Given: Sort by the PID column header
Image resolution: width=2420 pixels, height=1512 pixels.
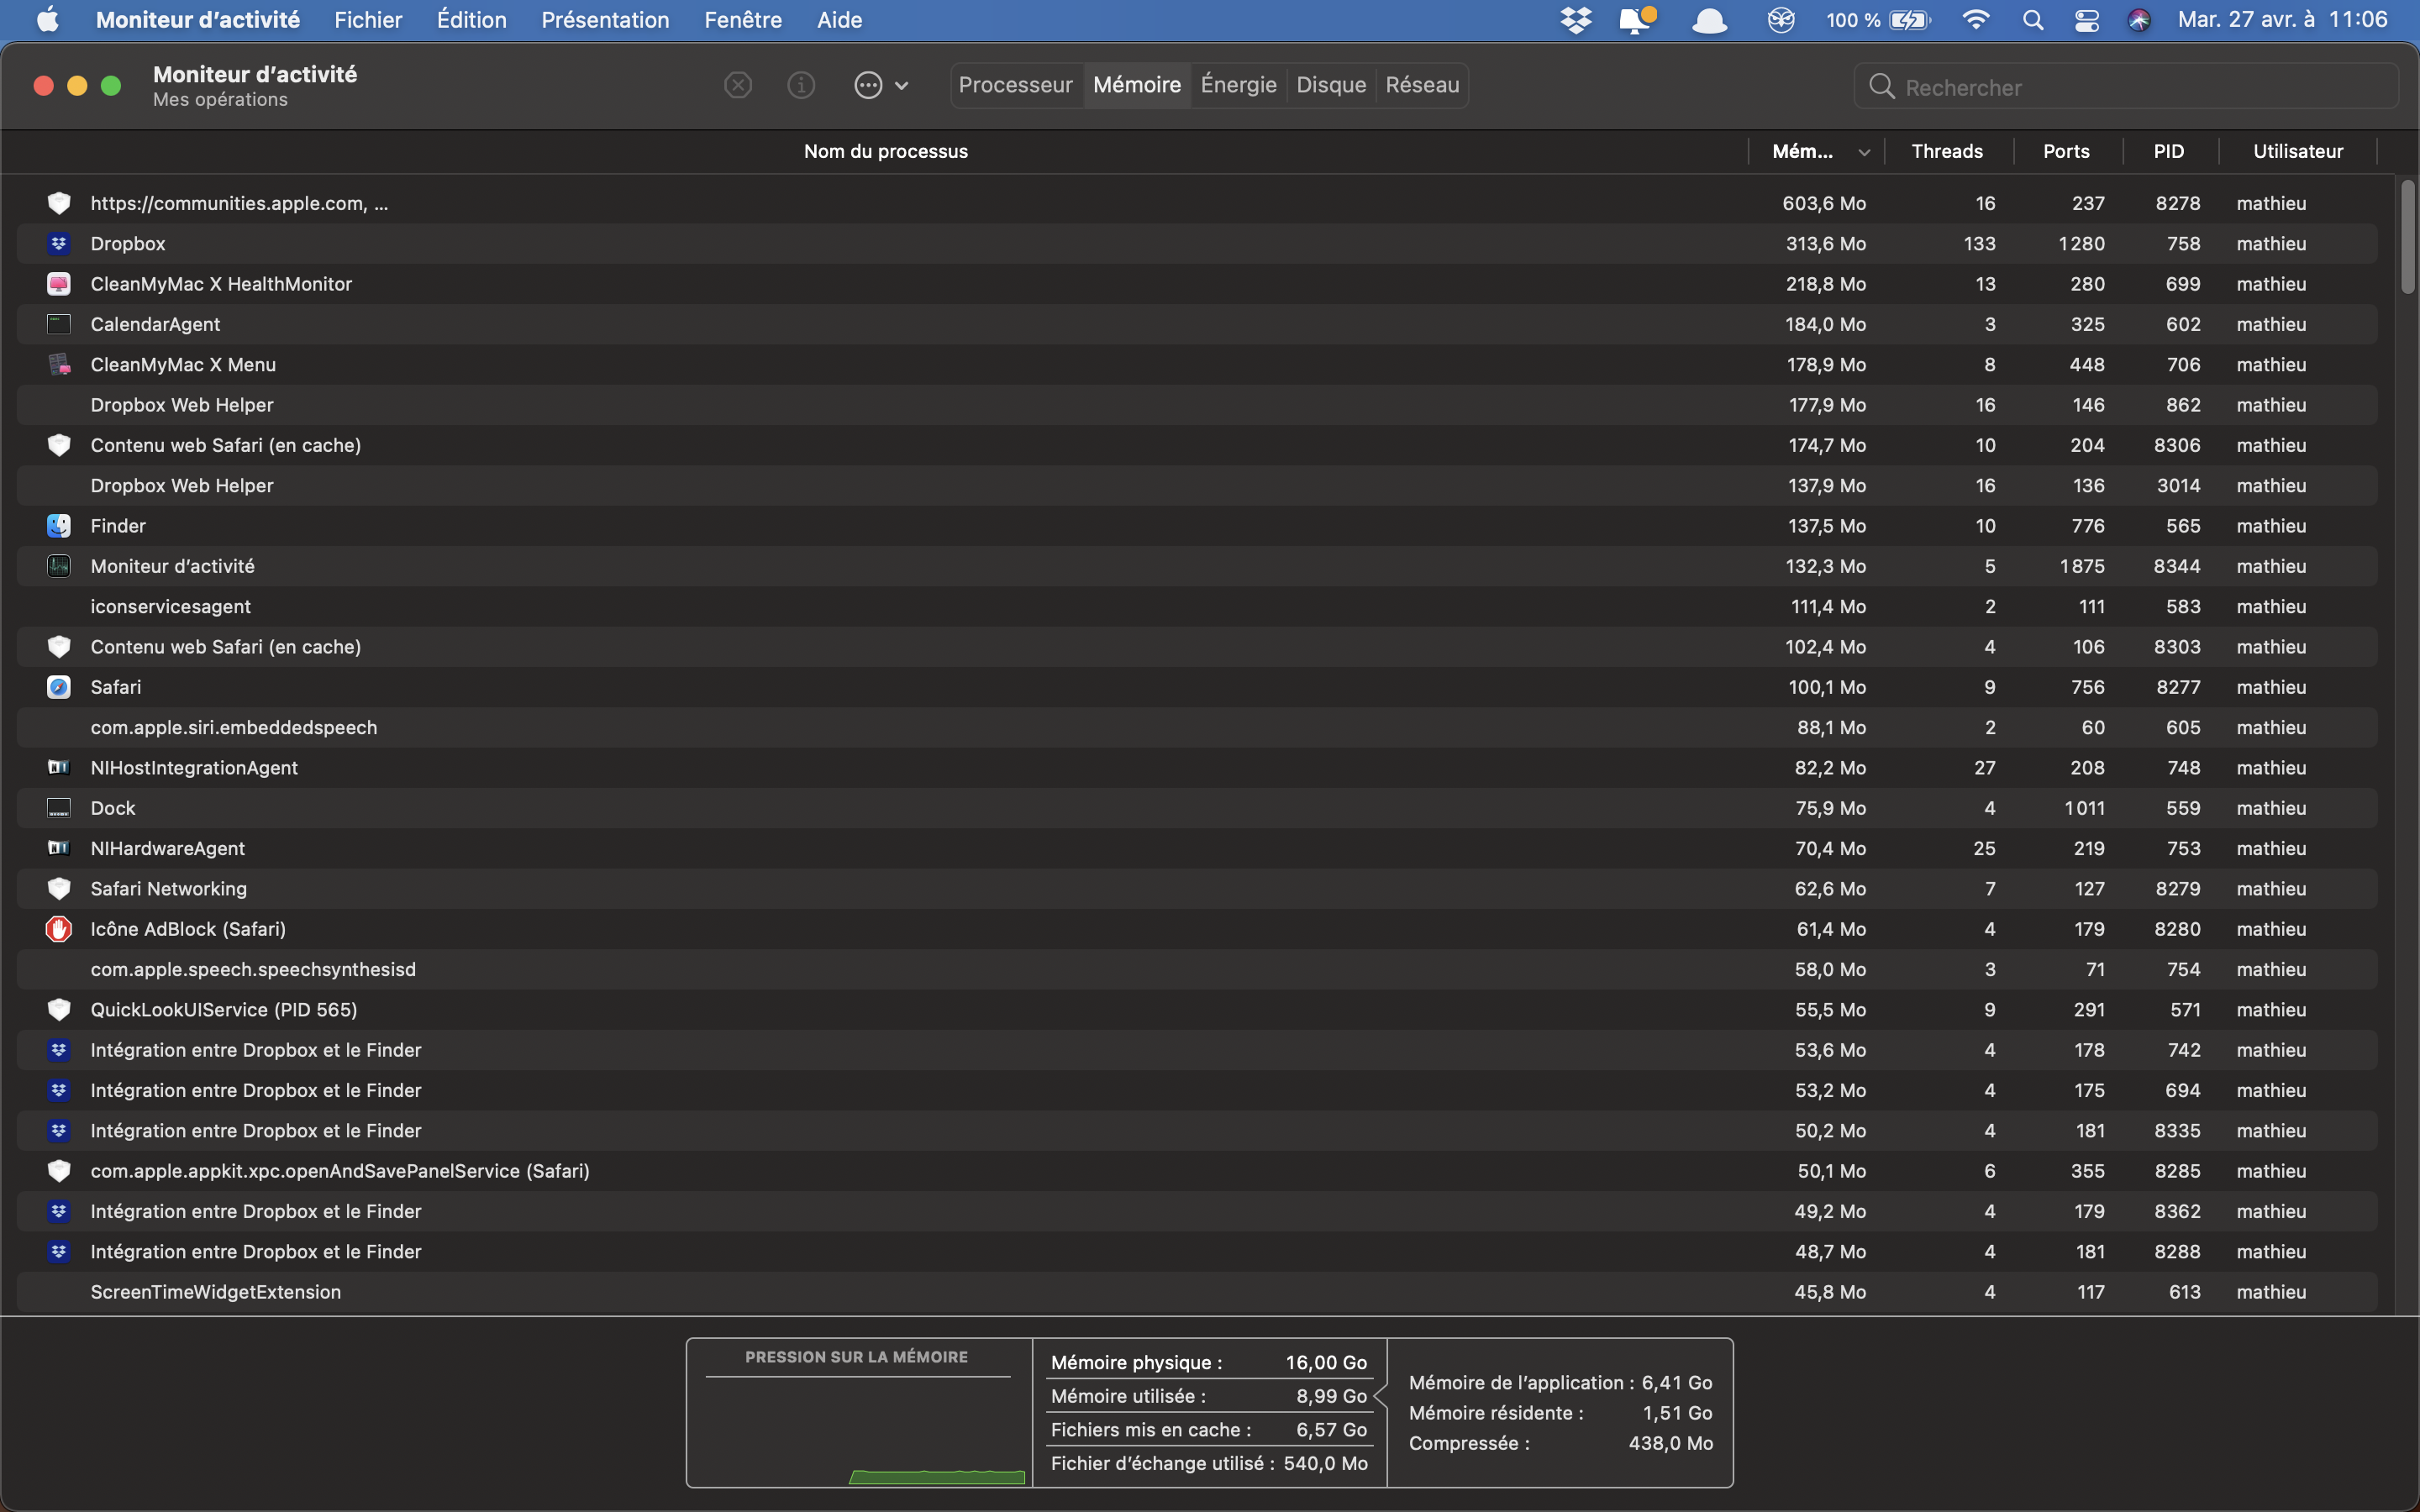Looking at the screenshot, I should [x=2168, y=152].
